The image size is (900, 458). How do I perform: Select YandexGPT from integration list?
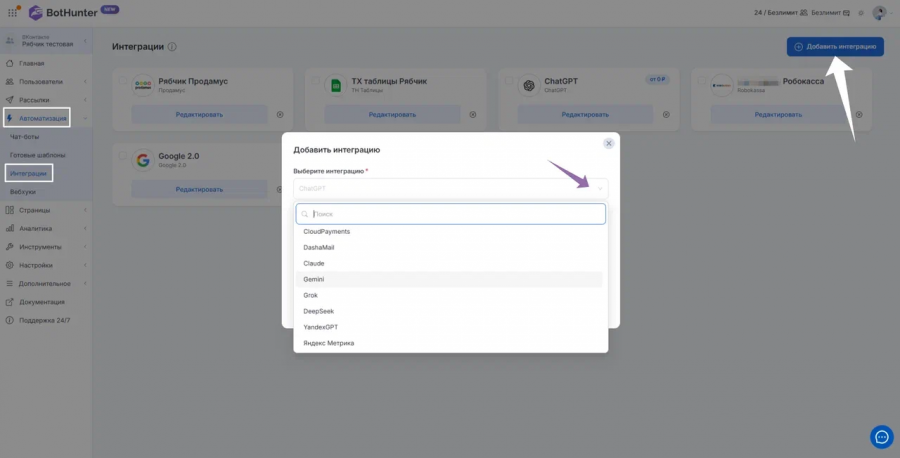pos(449,327)
